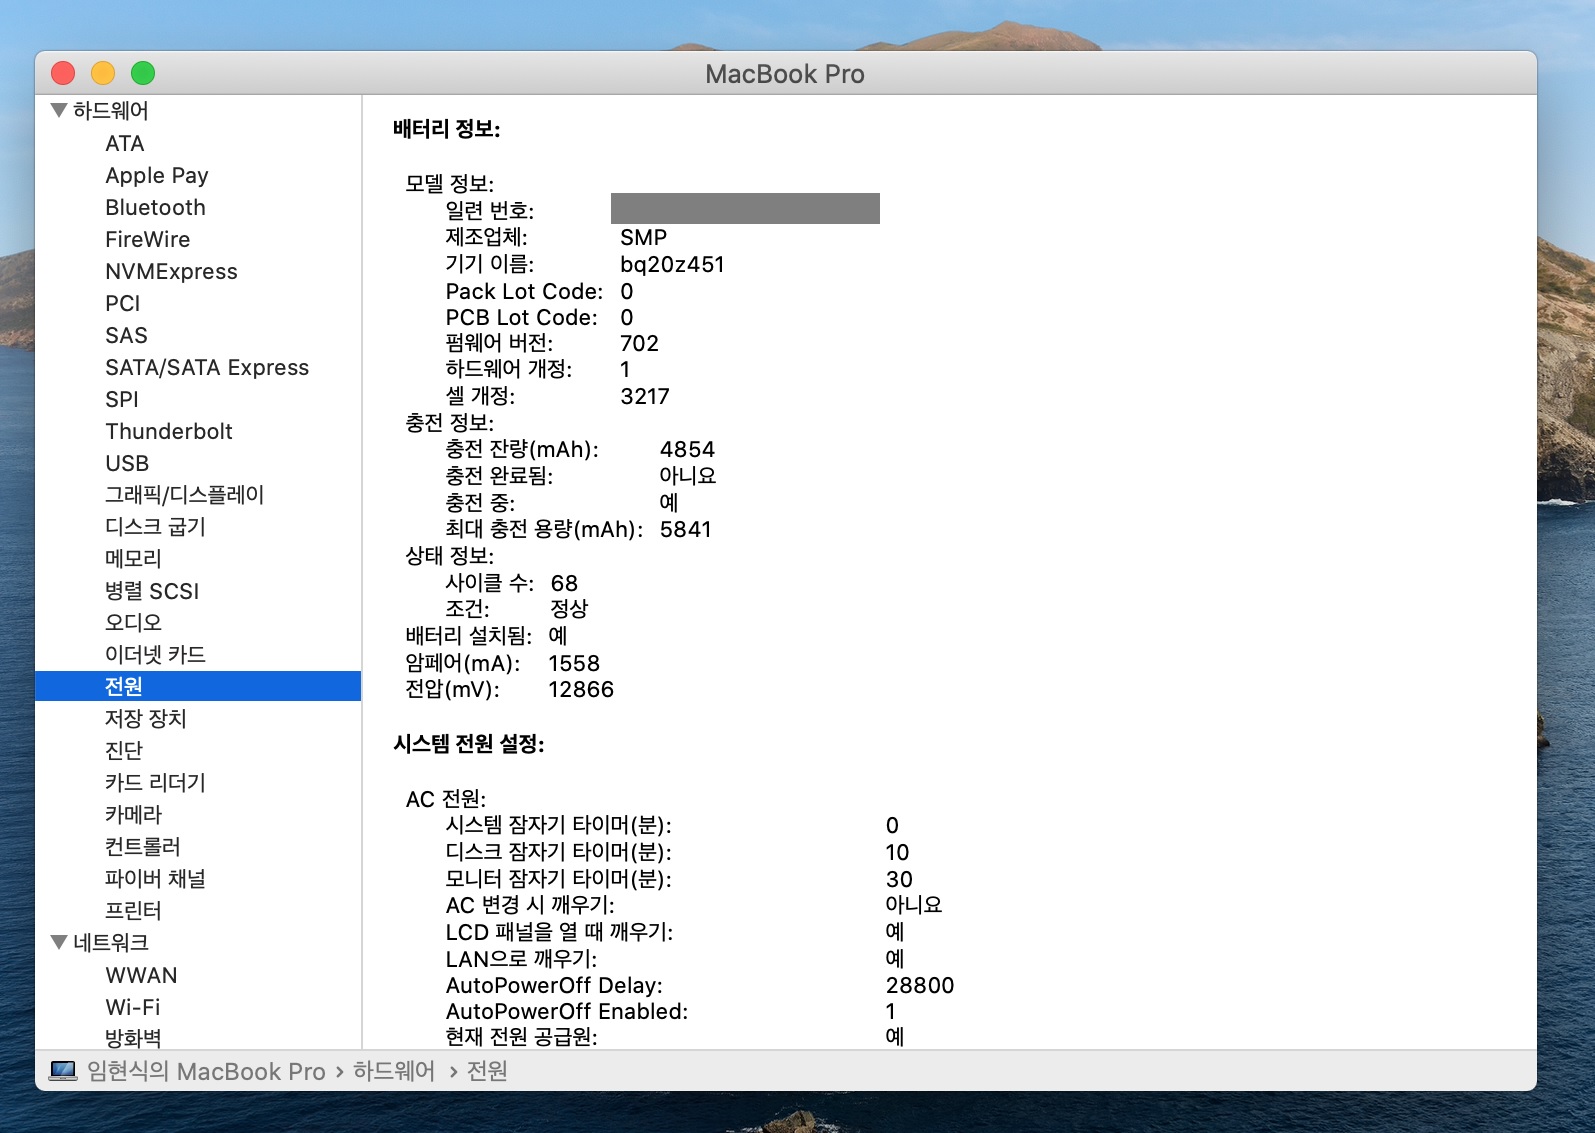Click the manufacturer value SMP
The height and width of the screenshot is (1133, 1595).
[643, 237]
